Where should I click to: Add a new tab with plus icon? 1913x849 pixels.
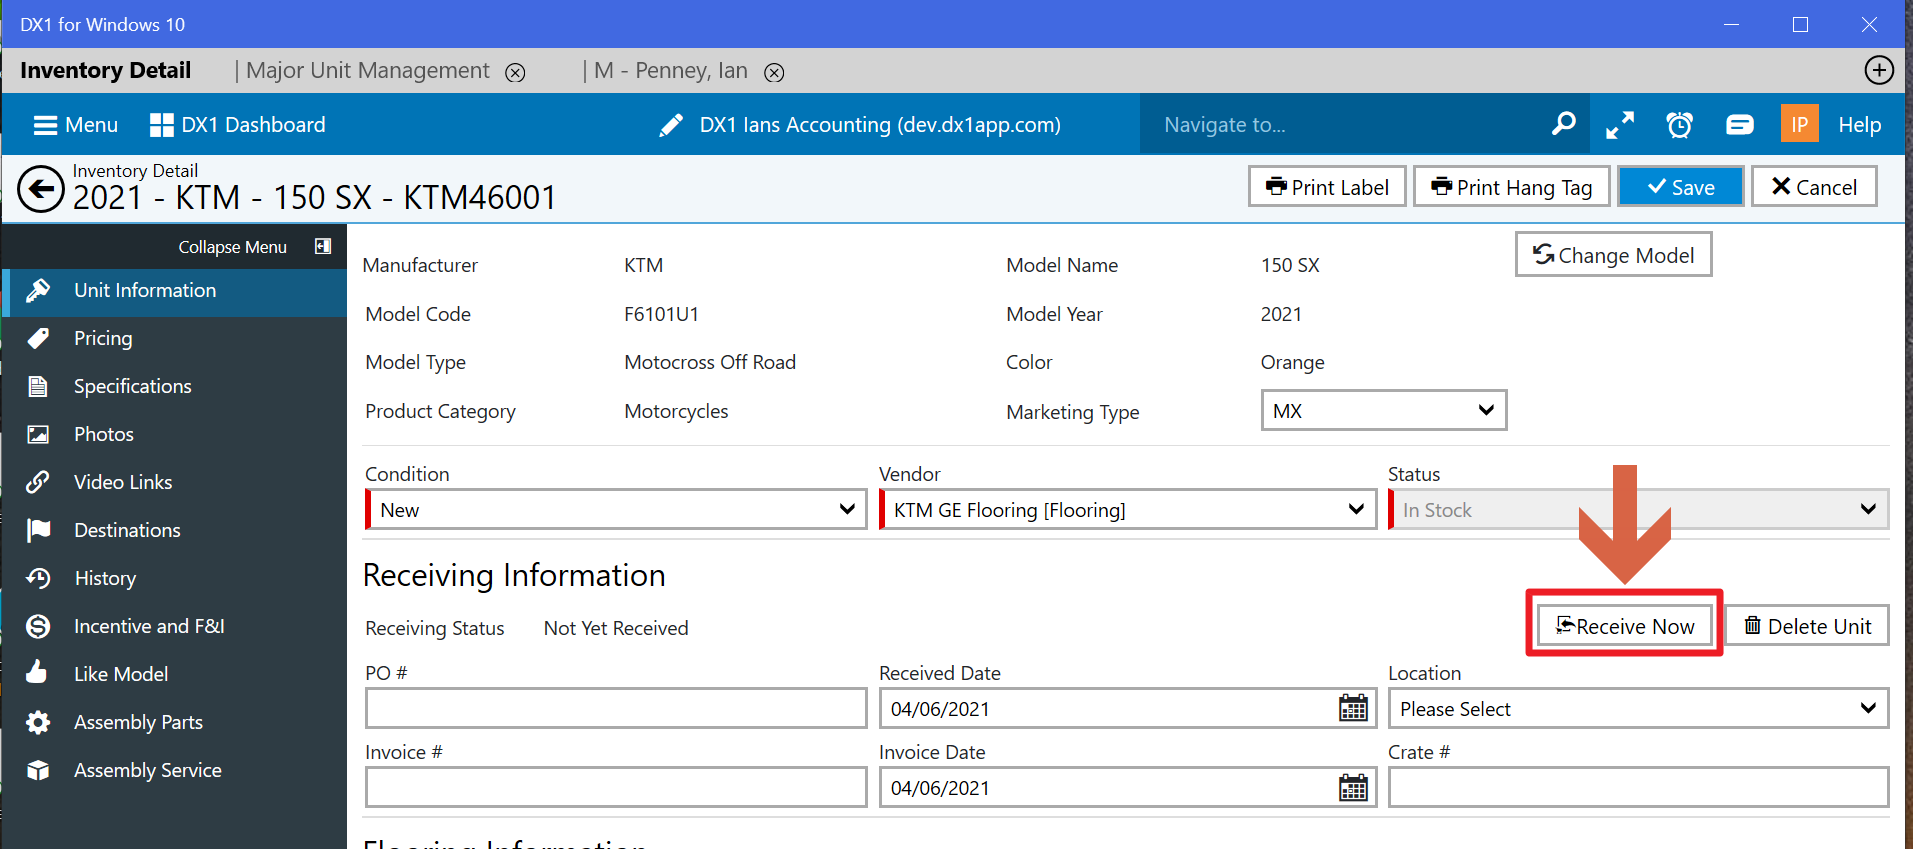[1879, 70]
